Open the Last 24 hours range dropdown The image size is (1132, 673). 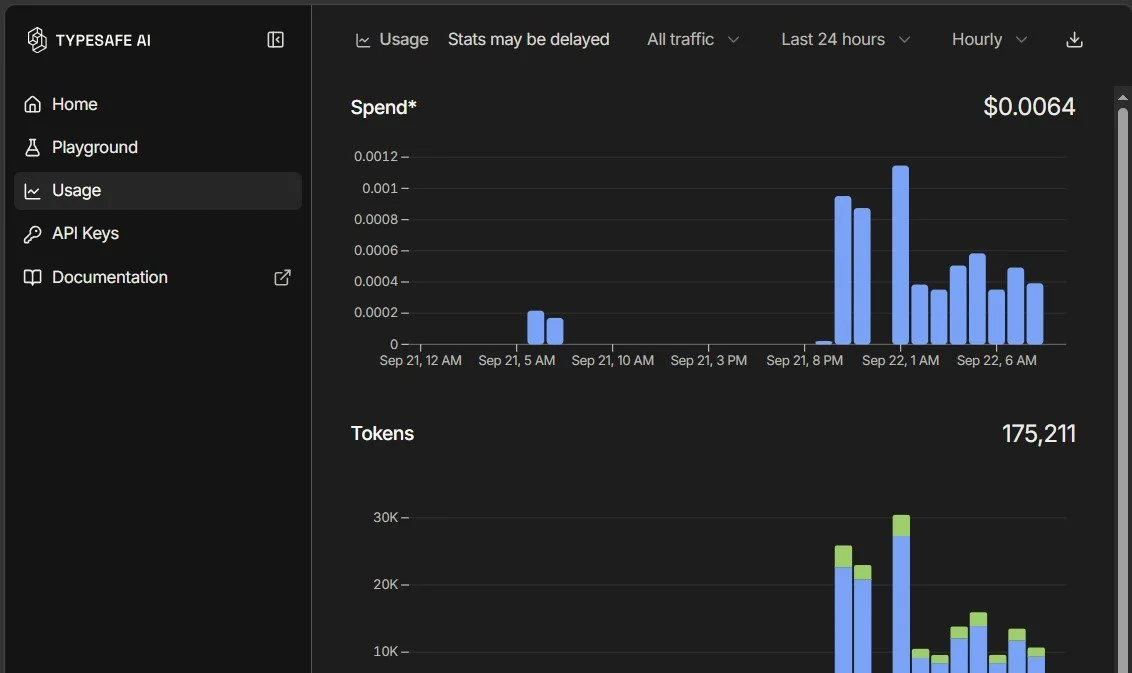coord(845,40)
